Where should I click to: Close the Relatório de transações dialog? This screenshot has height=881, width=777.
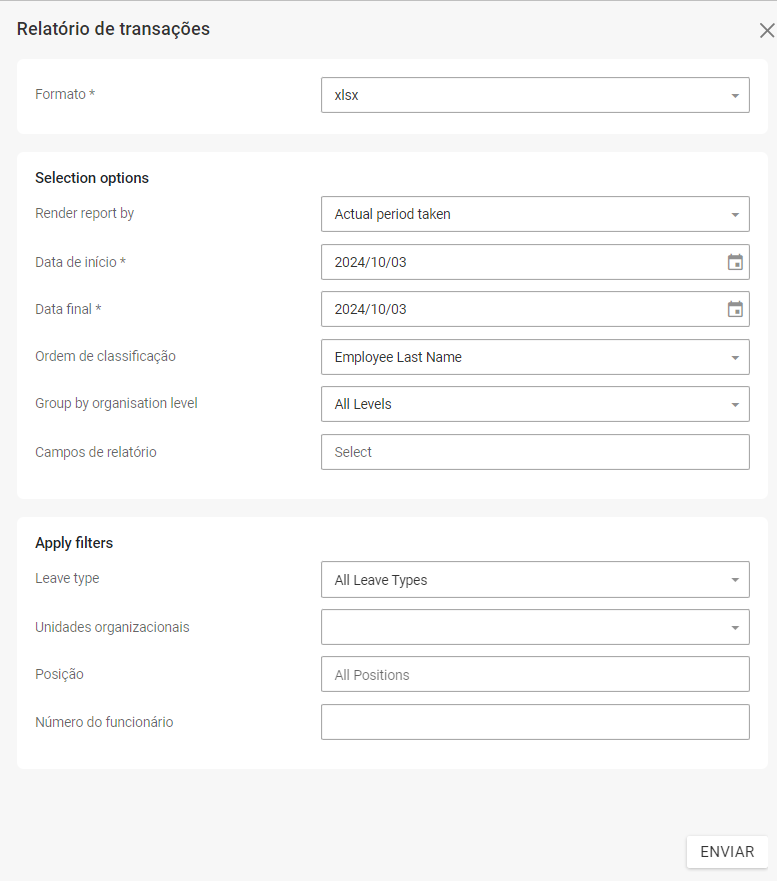[766, 30]
